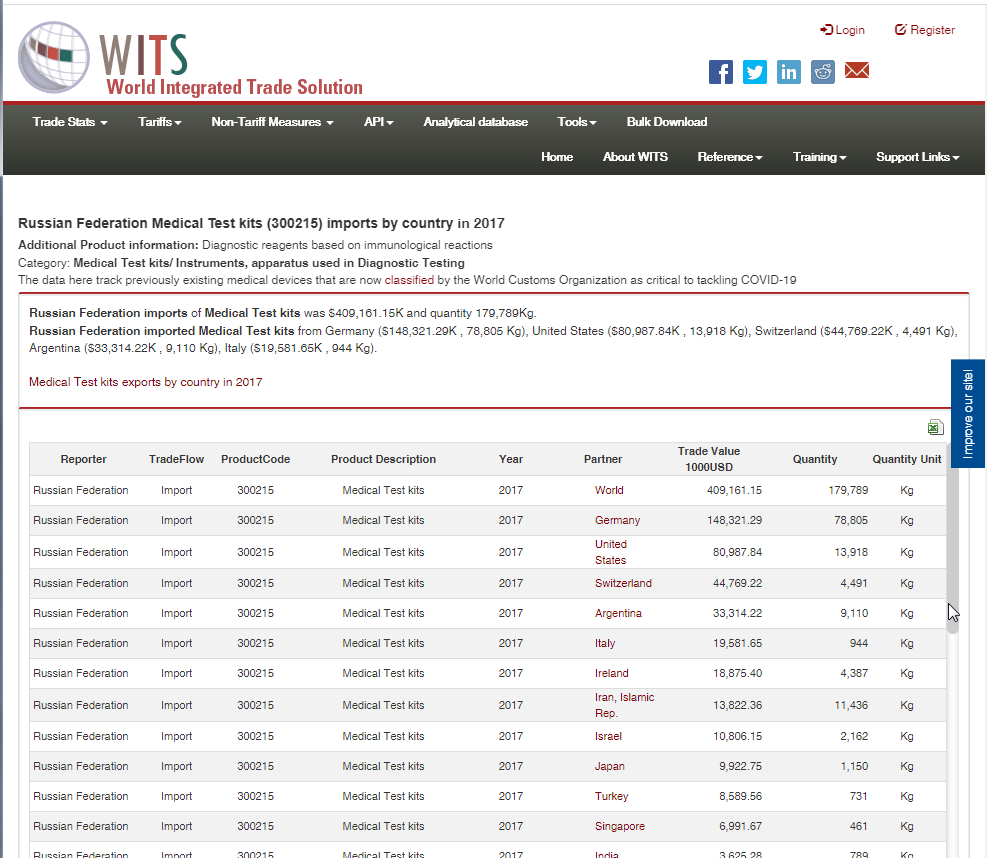Click the Partner column header
This screenshot has height=858, width=987.
(602, 460)
